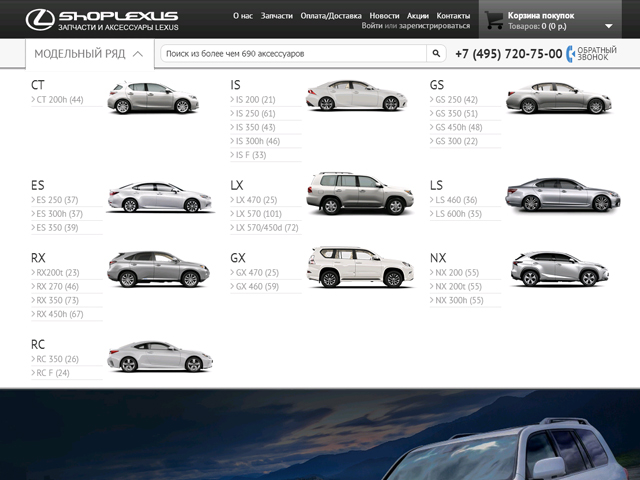The image size is (640, 480).
Task: Select GX 470 (25)
Action: click(x=257, y=273)
